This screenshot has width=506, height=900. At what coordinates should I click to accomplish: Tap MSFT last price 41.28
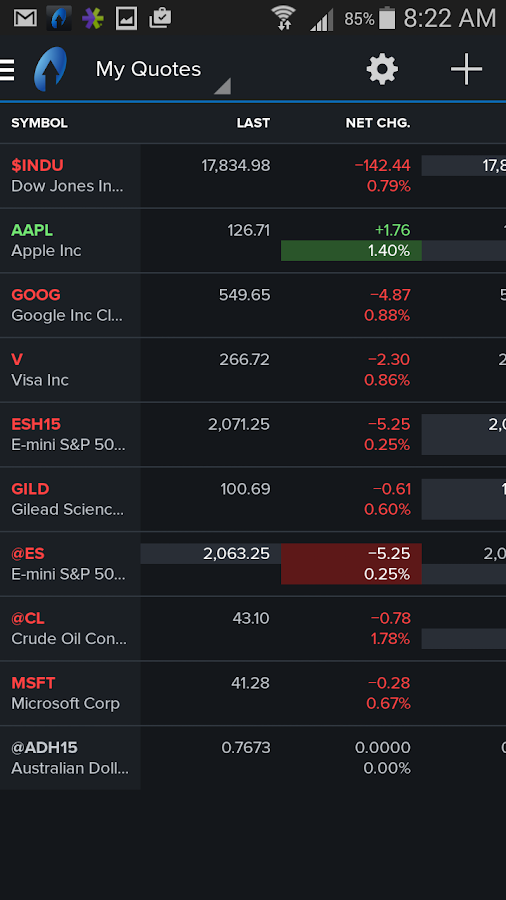click(x=251, y=683)
